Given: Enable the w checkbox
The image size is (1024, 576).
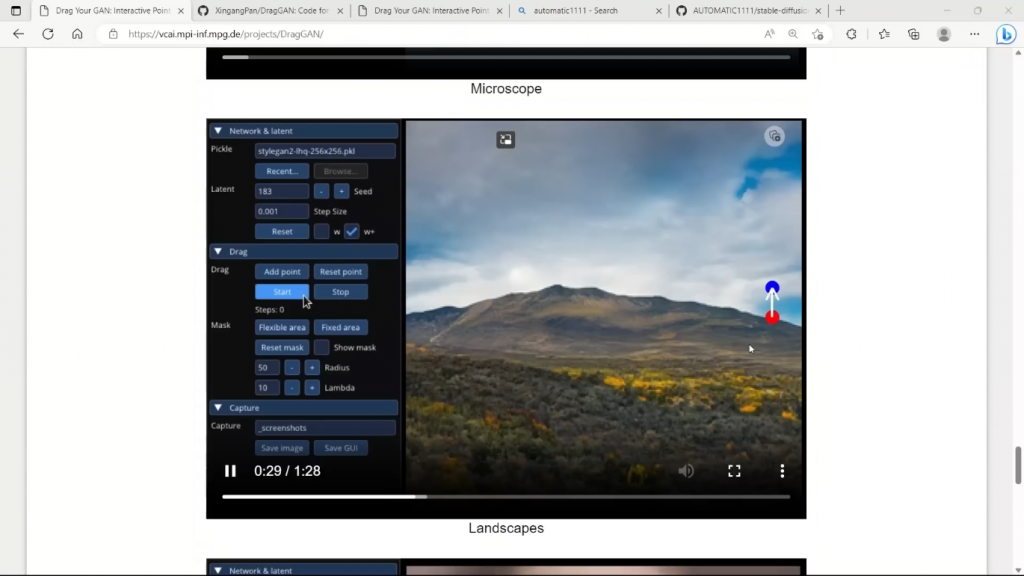Looking at the screenshot, I should click(321, 232).
